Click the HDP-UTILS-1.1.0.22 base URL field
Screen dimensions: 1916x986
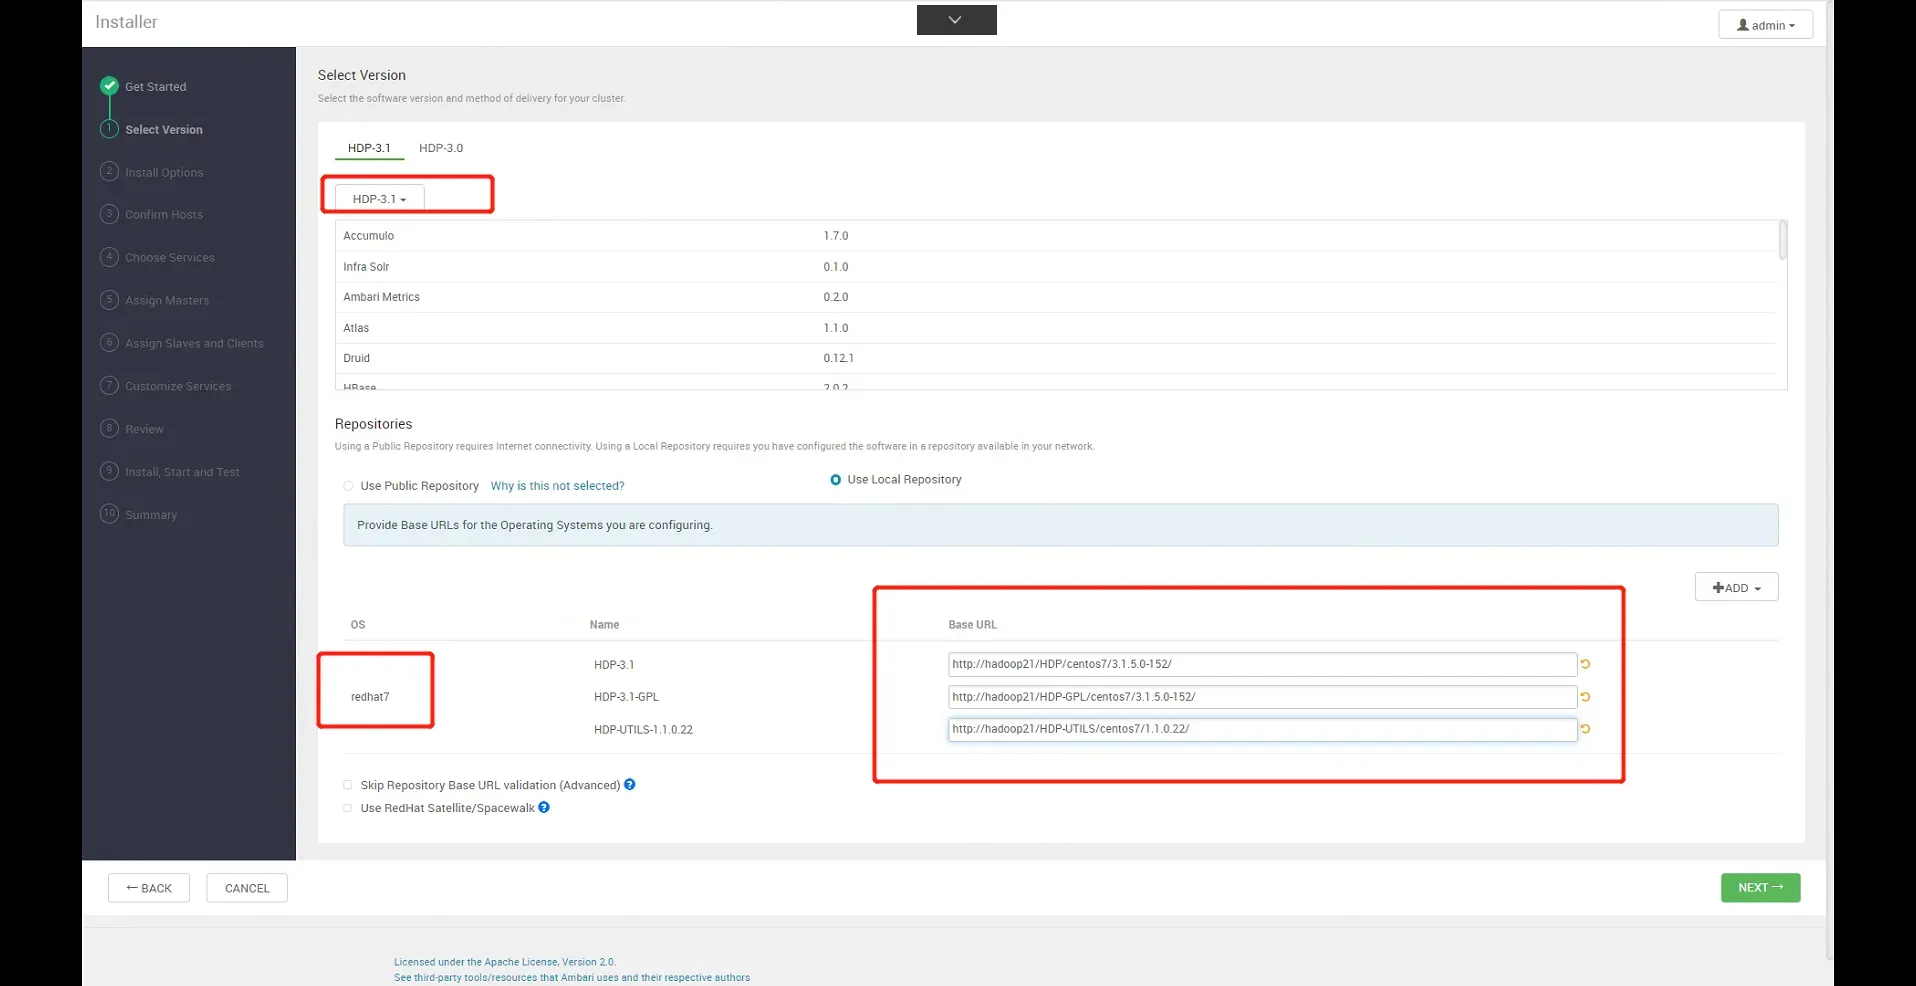tap(1262, 730)
